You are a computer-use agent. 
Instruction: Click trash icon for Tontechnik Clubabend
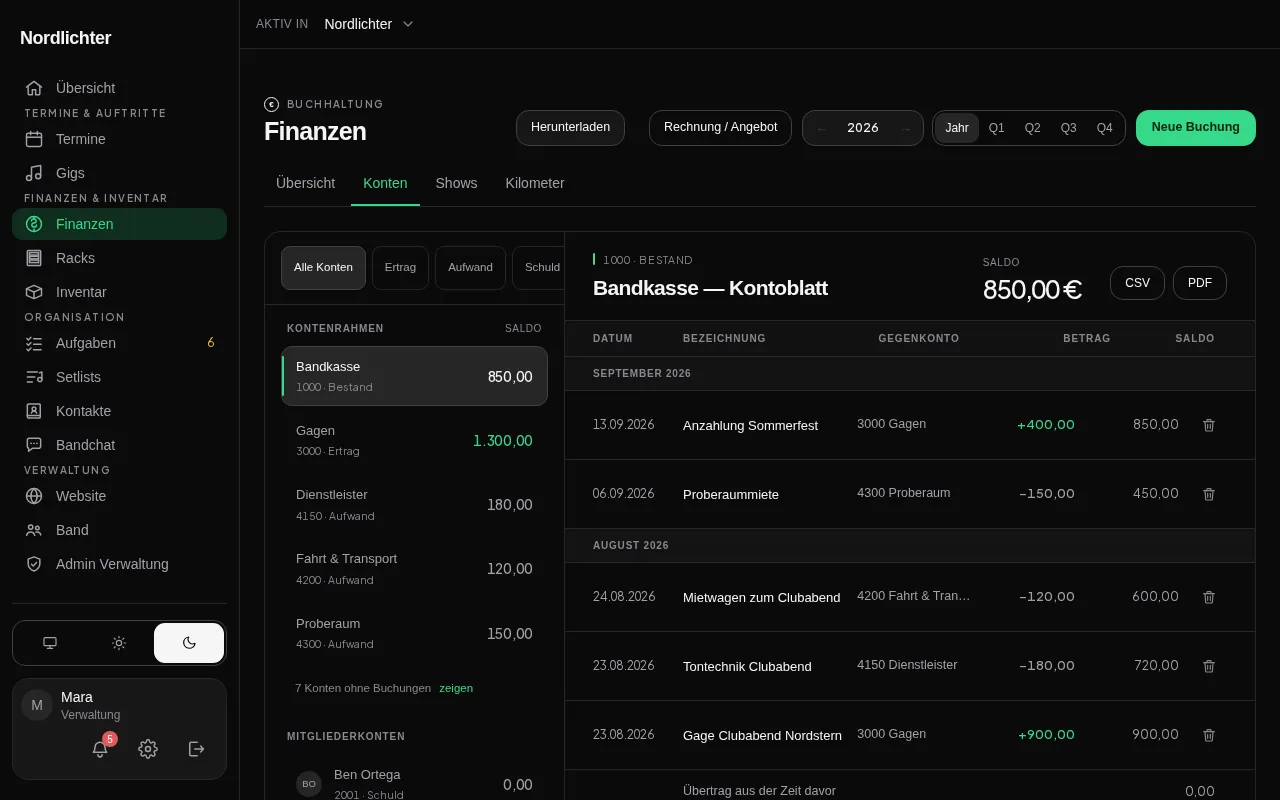tap(1209, 666)
